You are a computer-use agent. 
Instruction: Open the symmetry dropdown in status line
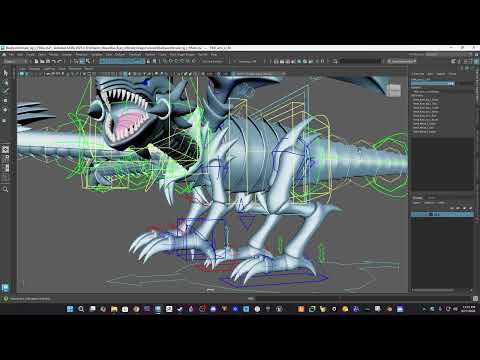[247, 61]
